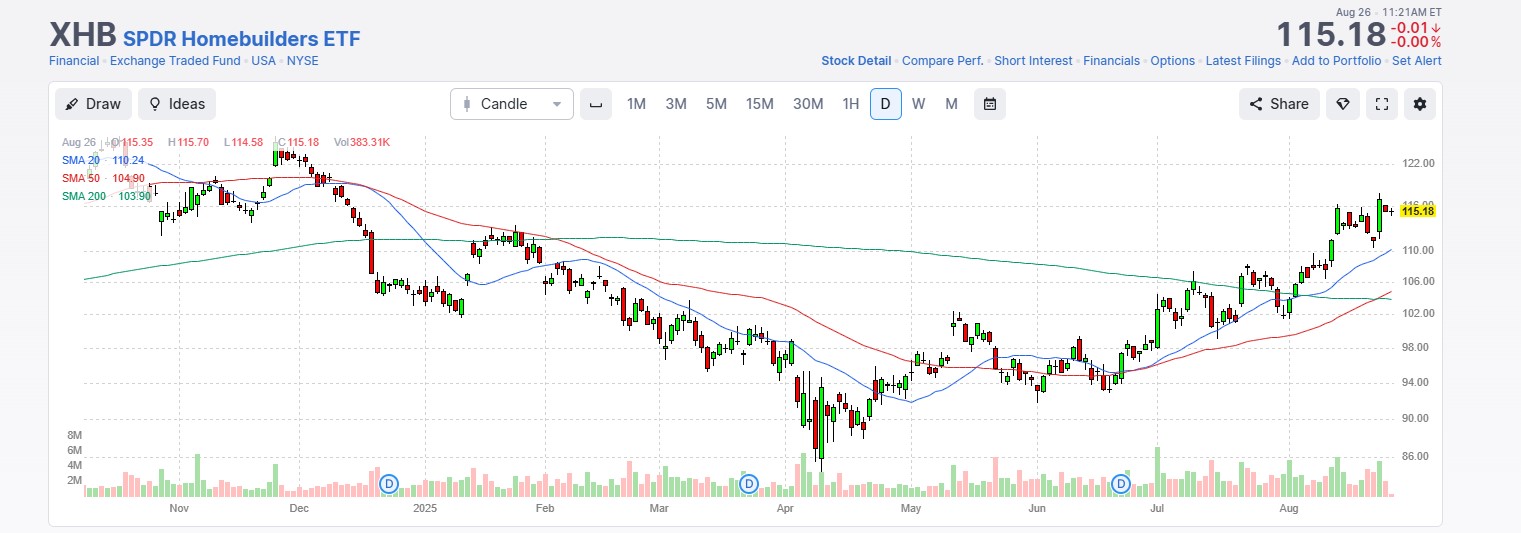Open the Stock Detail link

click(856, 61)
